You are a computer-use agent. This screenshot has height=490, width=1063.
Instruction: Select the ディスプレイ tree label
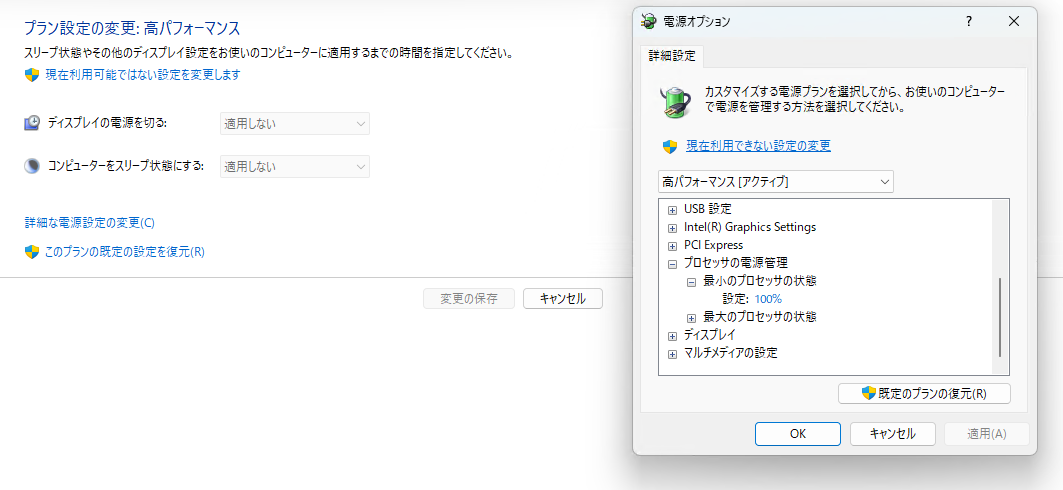pos(710,335)
